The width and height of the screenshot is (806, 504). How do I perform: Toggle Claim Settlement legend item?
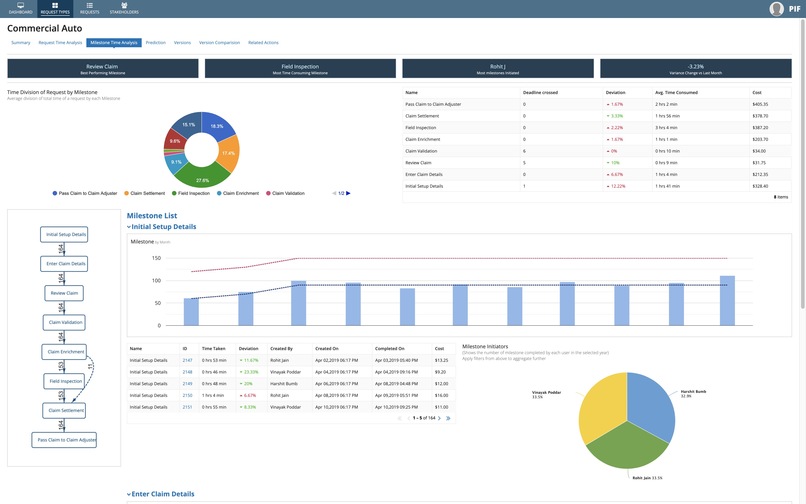pos(144,193)
